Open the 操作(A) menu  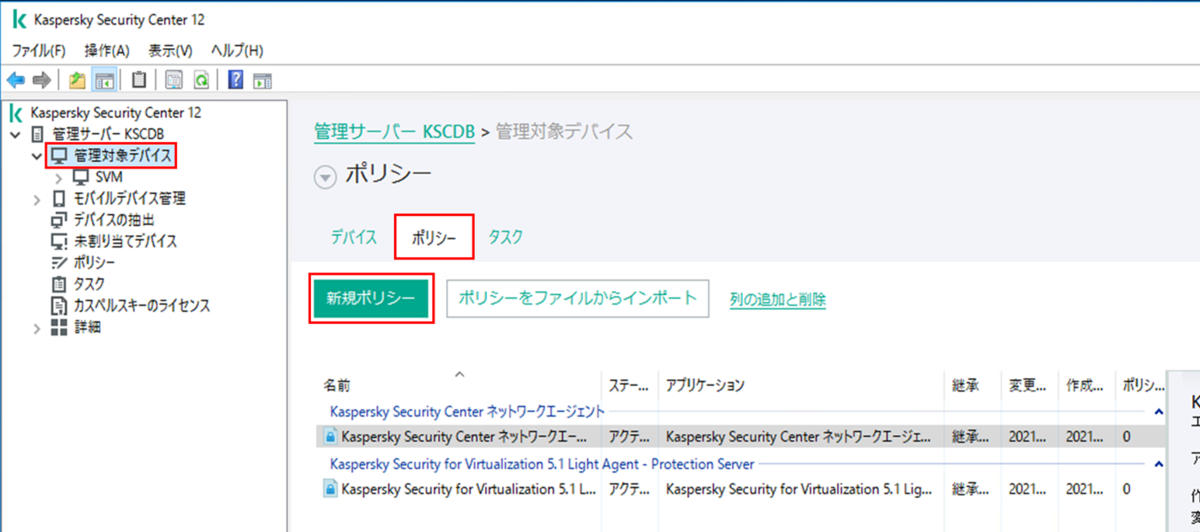(x=107, y=50)
